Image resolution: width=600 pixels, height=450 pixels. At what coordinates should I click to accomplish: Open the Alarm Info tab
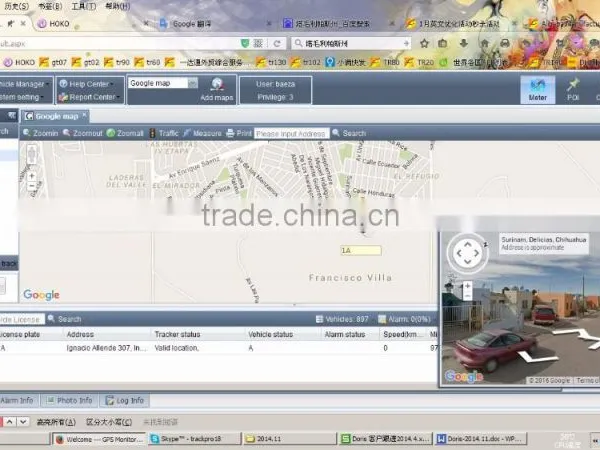tap(18, 400)
